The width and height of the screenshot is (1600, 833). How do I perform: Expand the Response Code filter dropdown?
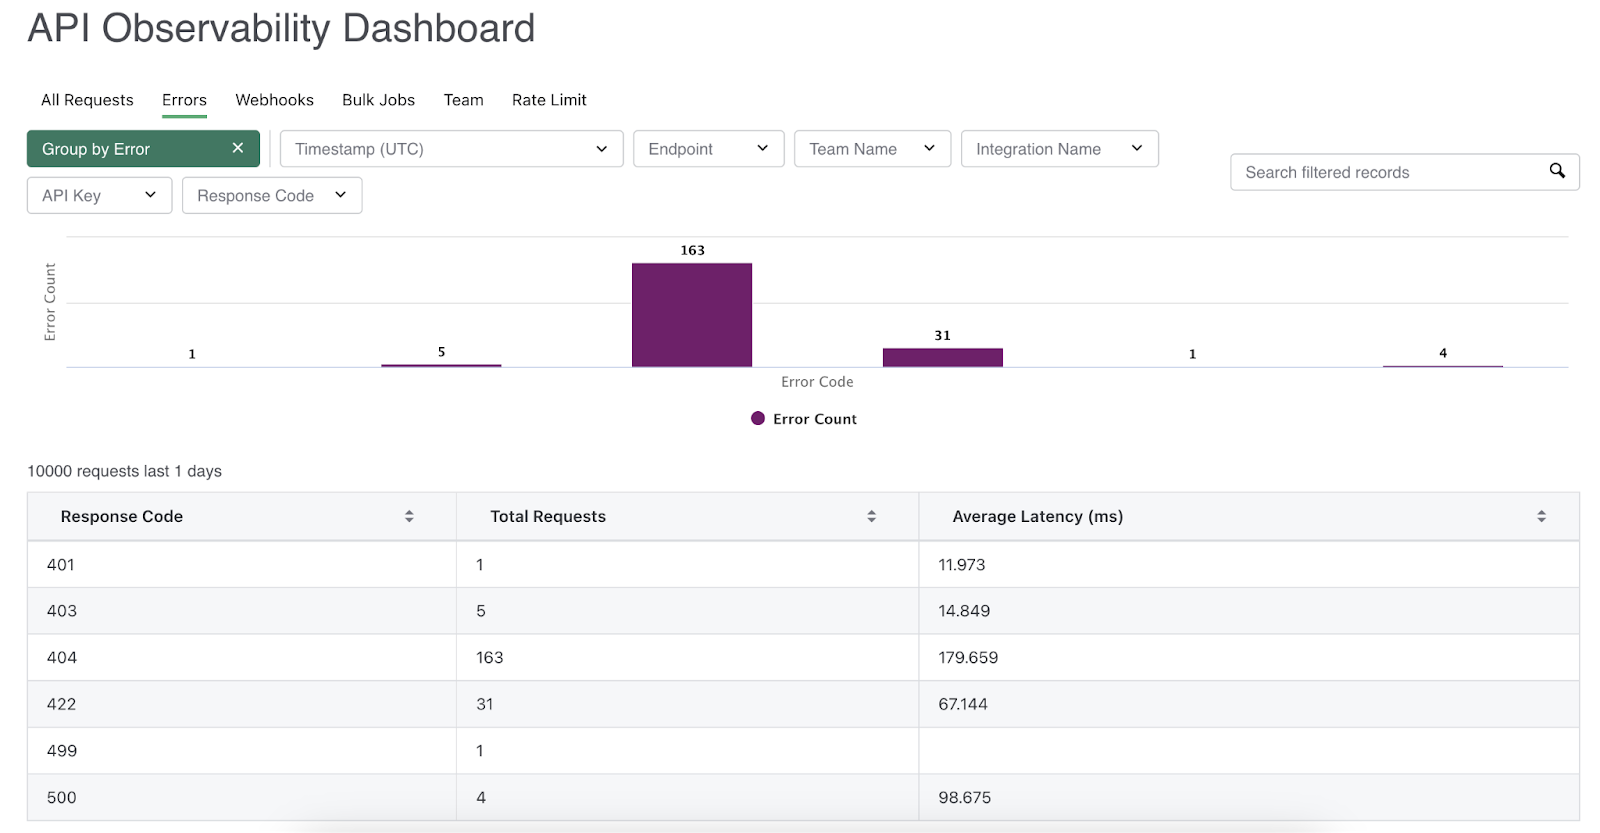tap(271, 196)
